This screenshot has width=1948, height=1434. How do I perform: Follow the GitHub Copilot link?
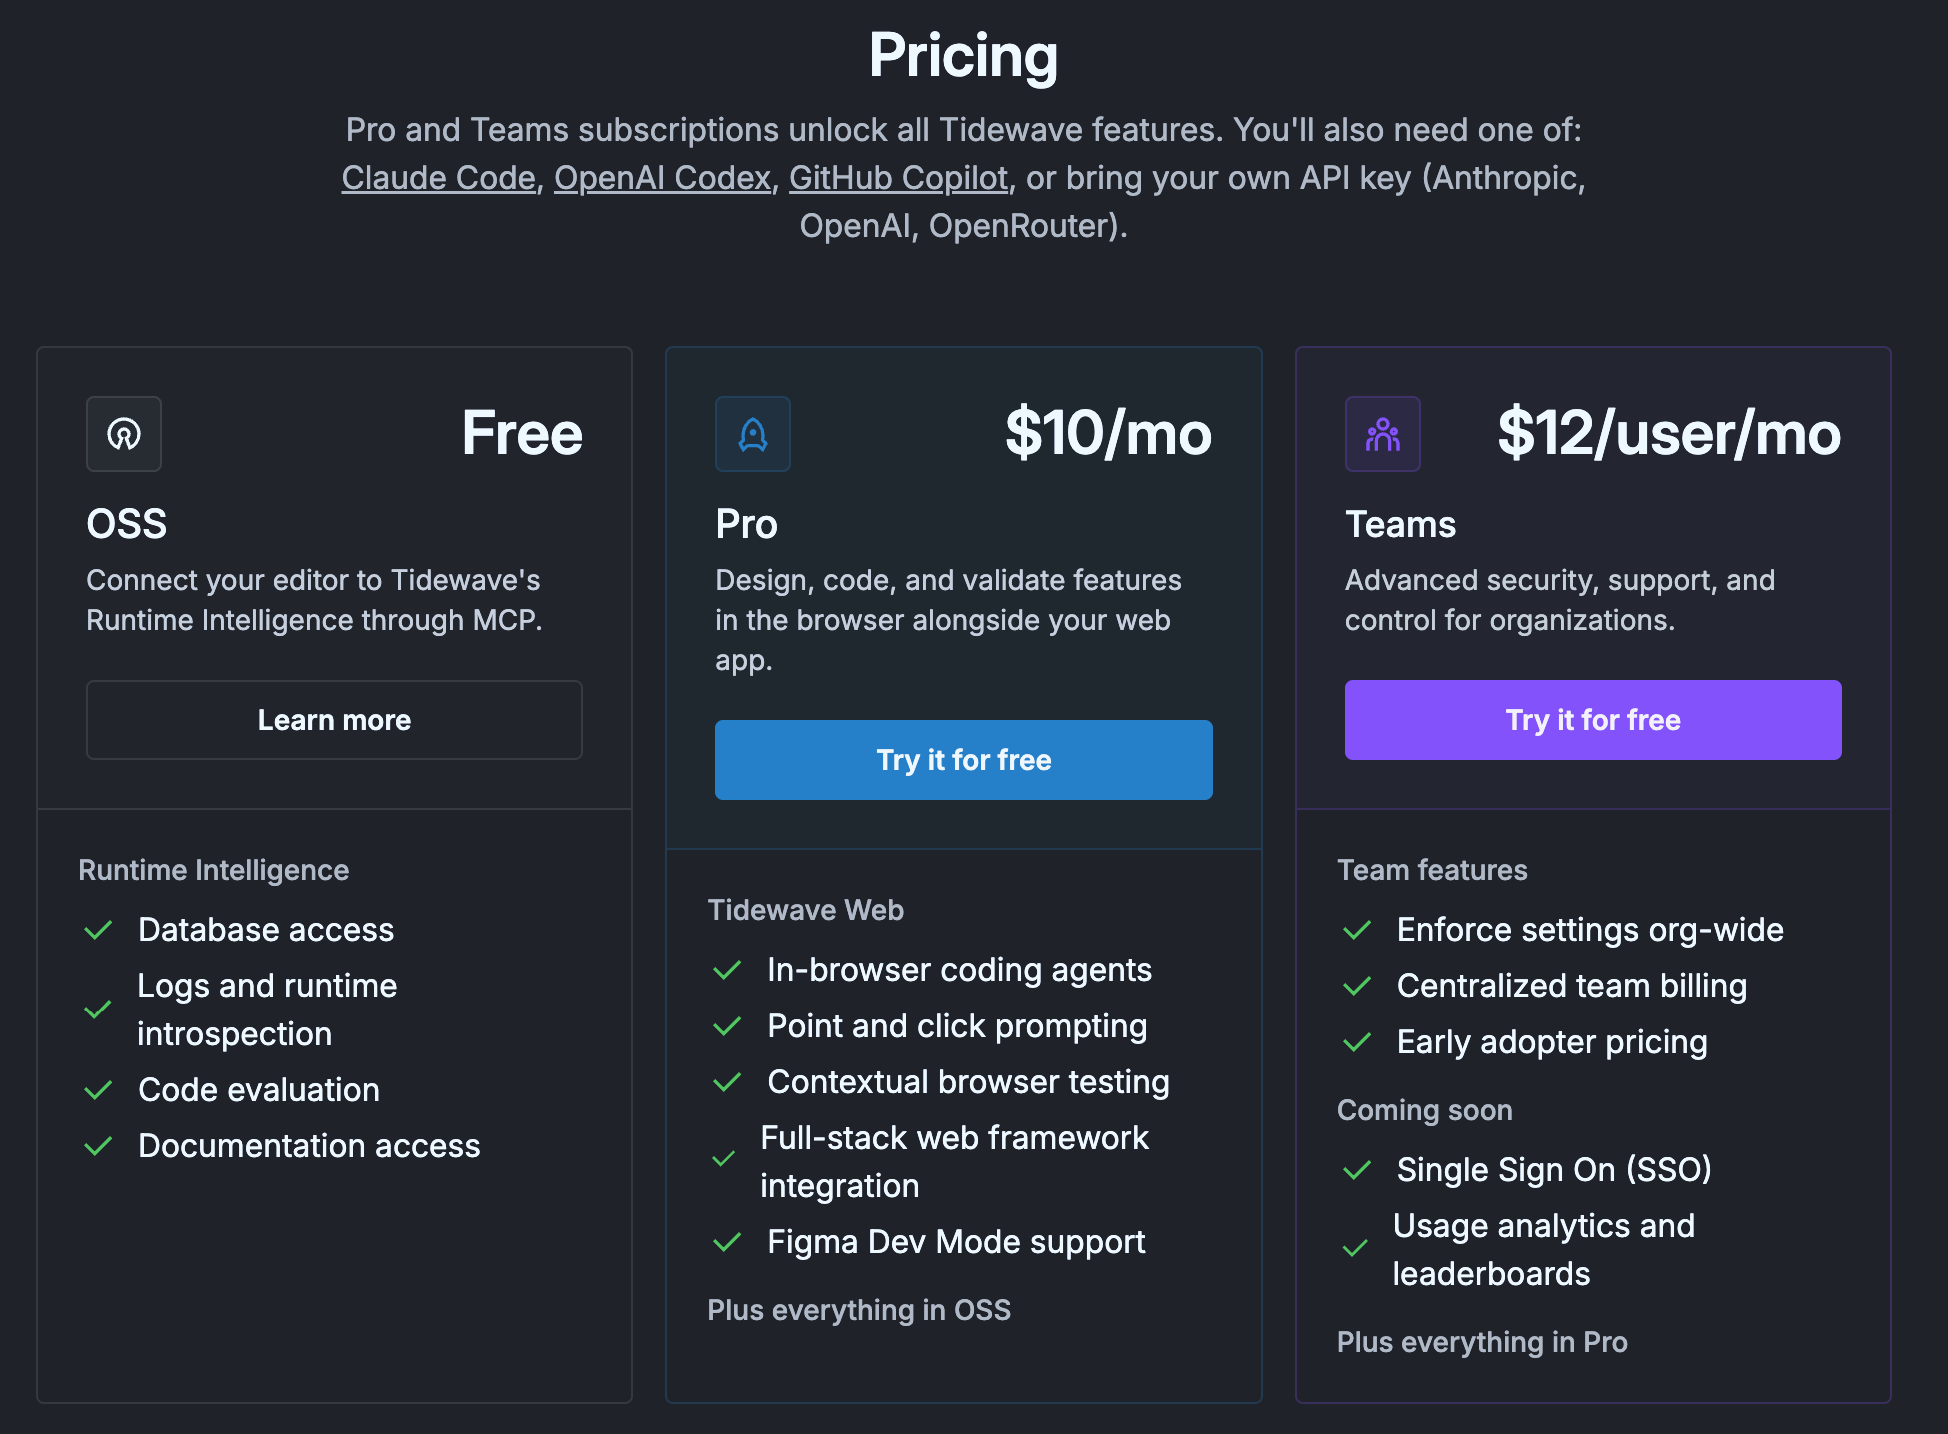[x=898, y=178]
